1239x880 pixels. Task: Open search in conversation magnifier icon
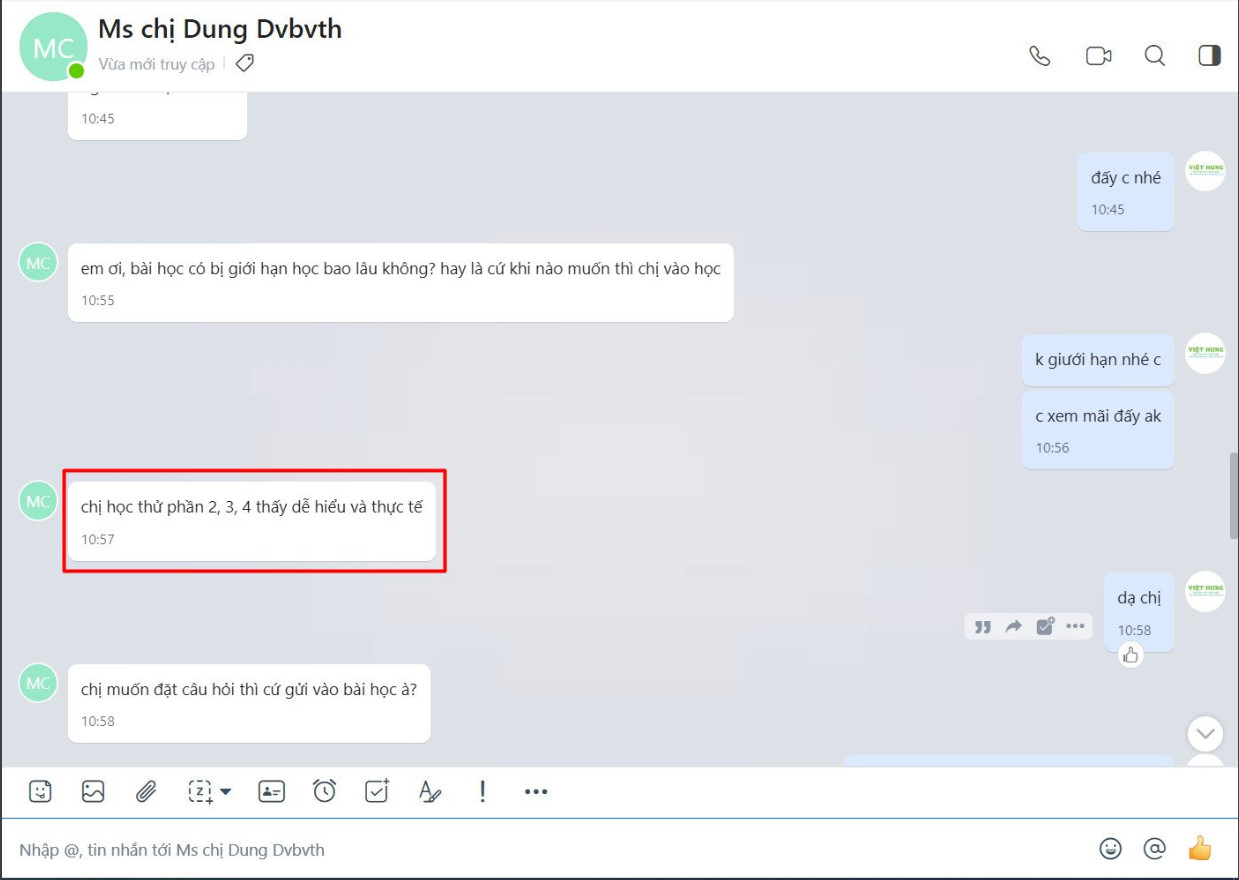point(1155,56)
